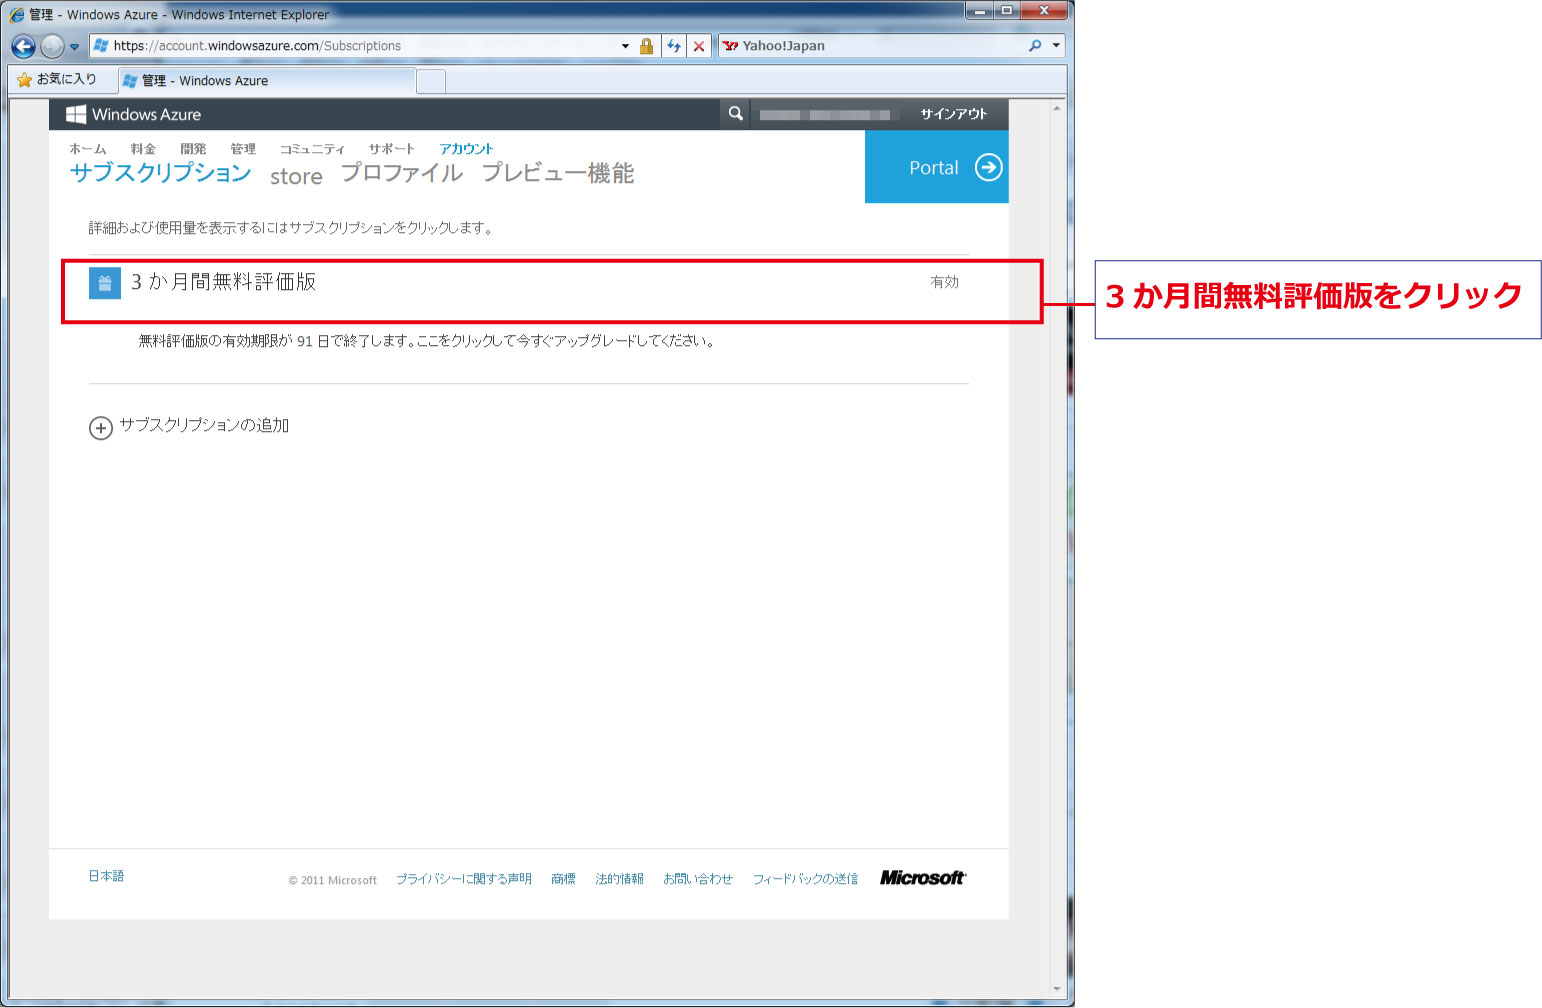Open the 法的情報 footer link

(x=619, y=879)
